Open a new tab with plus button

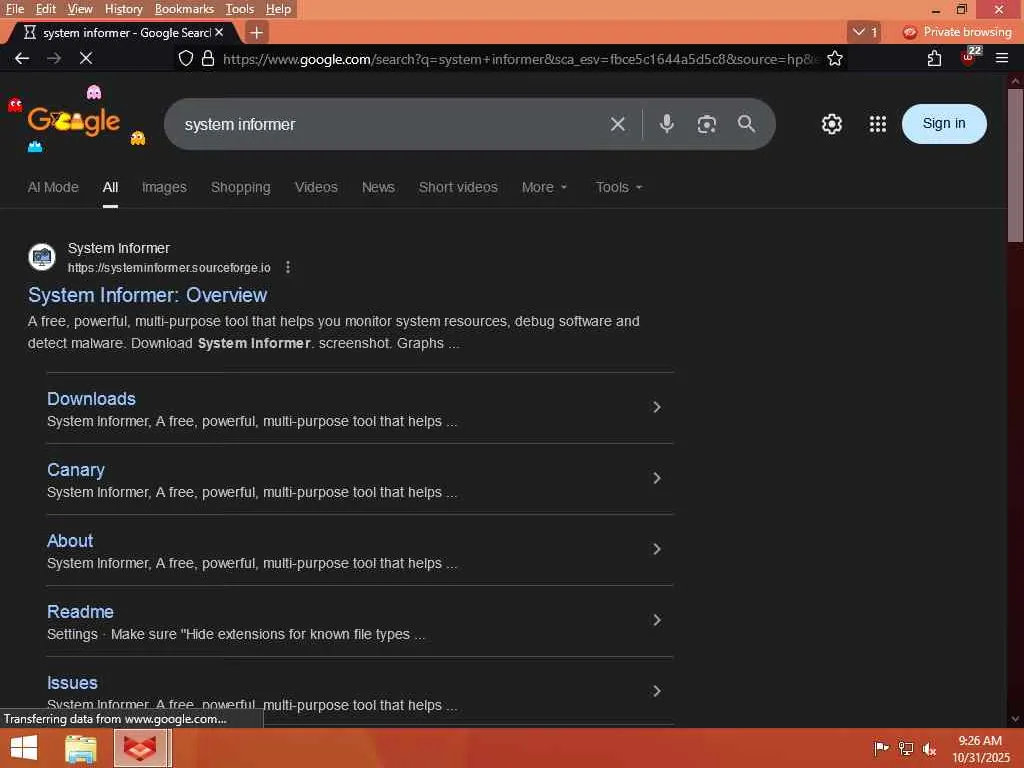pos(257,32)
